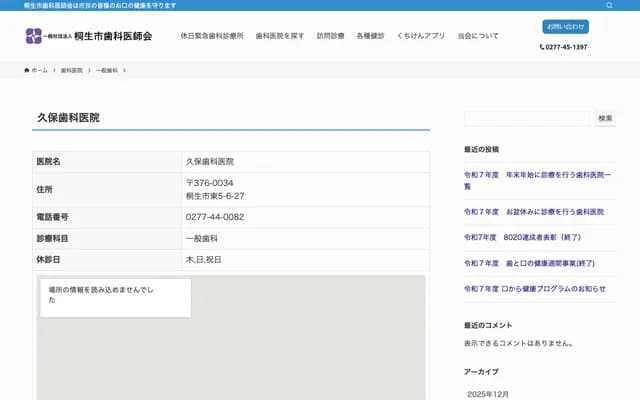Click the magnifier search icon at top right

click(x=609, y=5)
